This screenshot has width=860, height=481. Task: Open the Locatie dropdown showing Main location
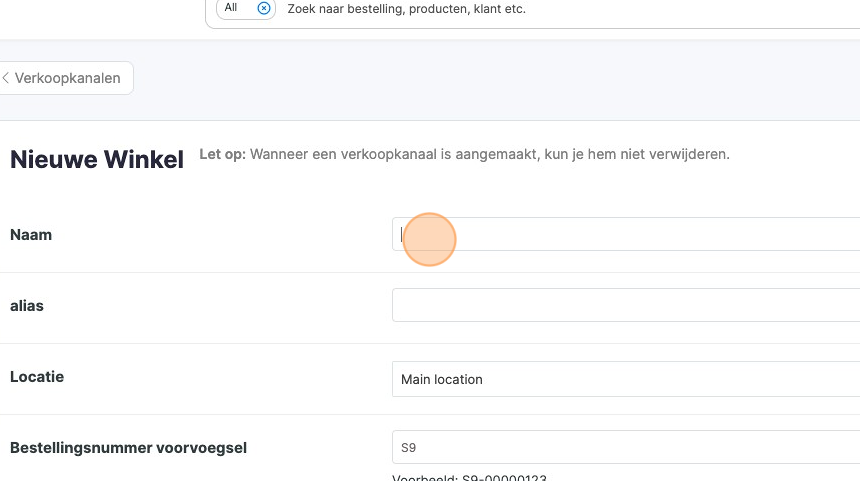[x=626, y=379]
